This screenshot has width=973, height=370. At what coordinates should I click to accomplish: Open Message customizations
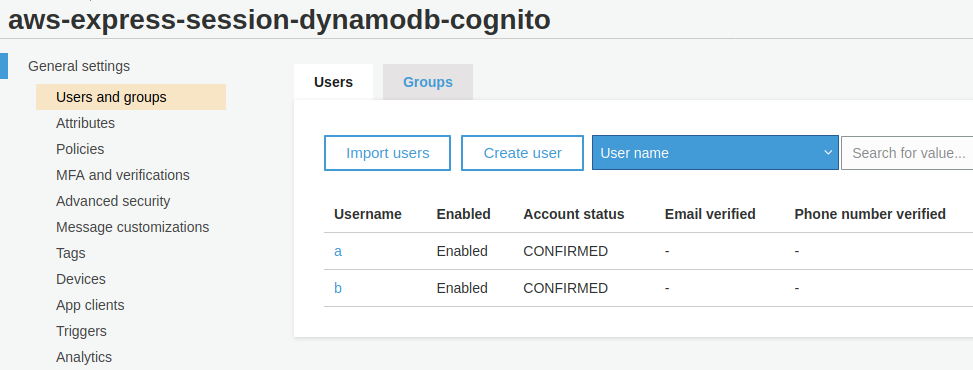132,227
